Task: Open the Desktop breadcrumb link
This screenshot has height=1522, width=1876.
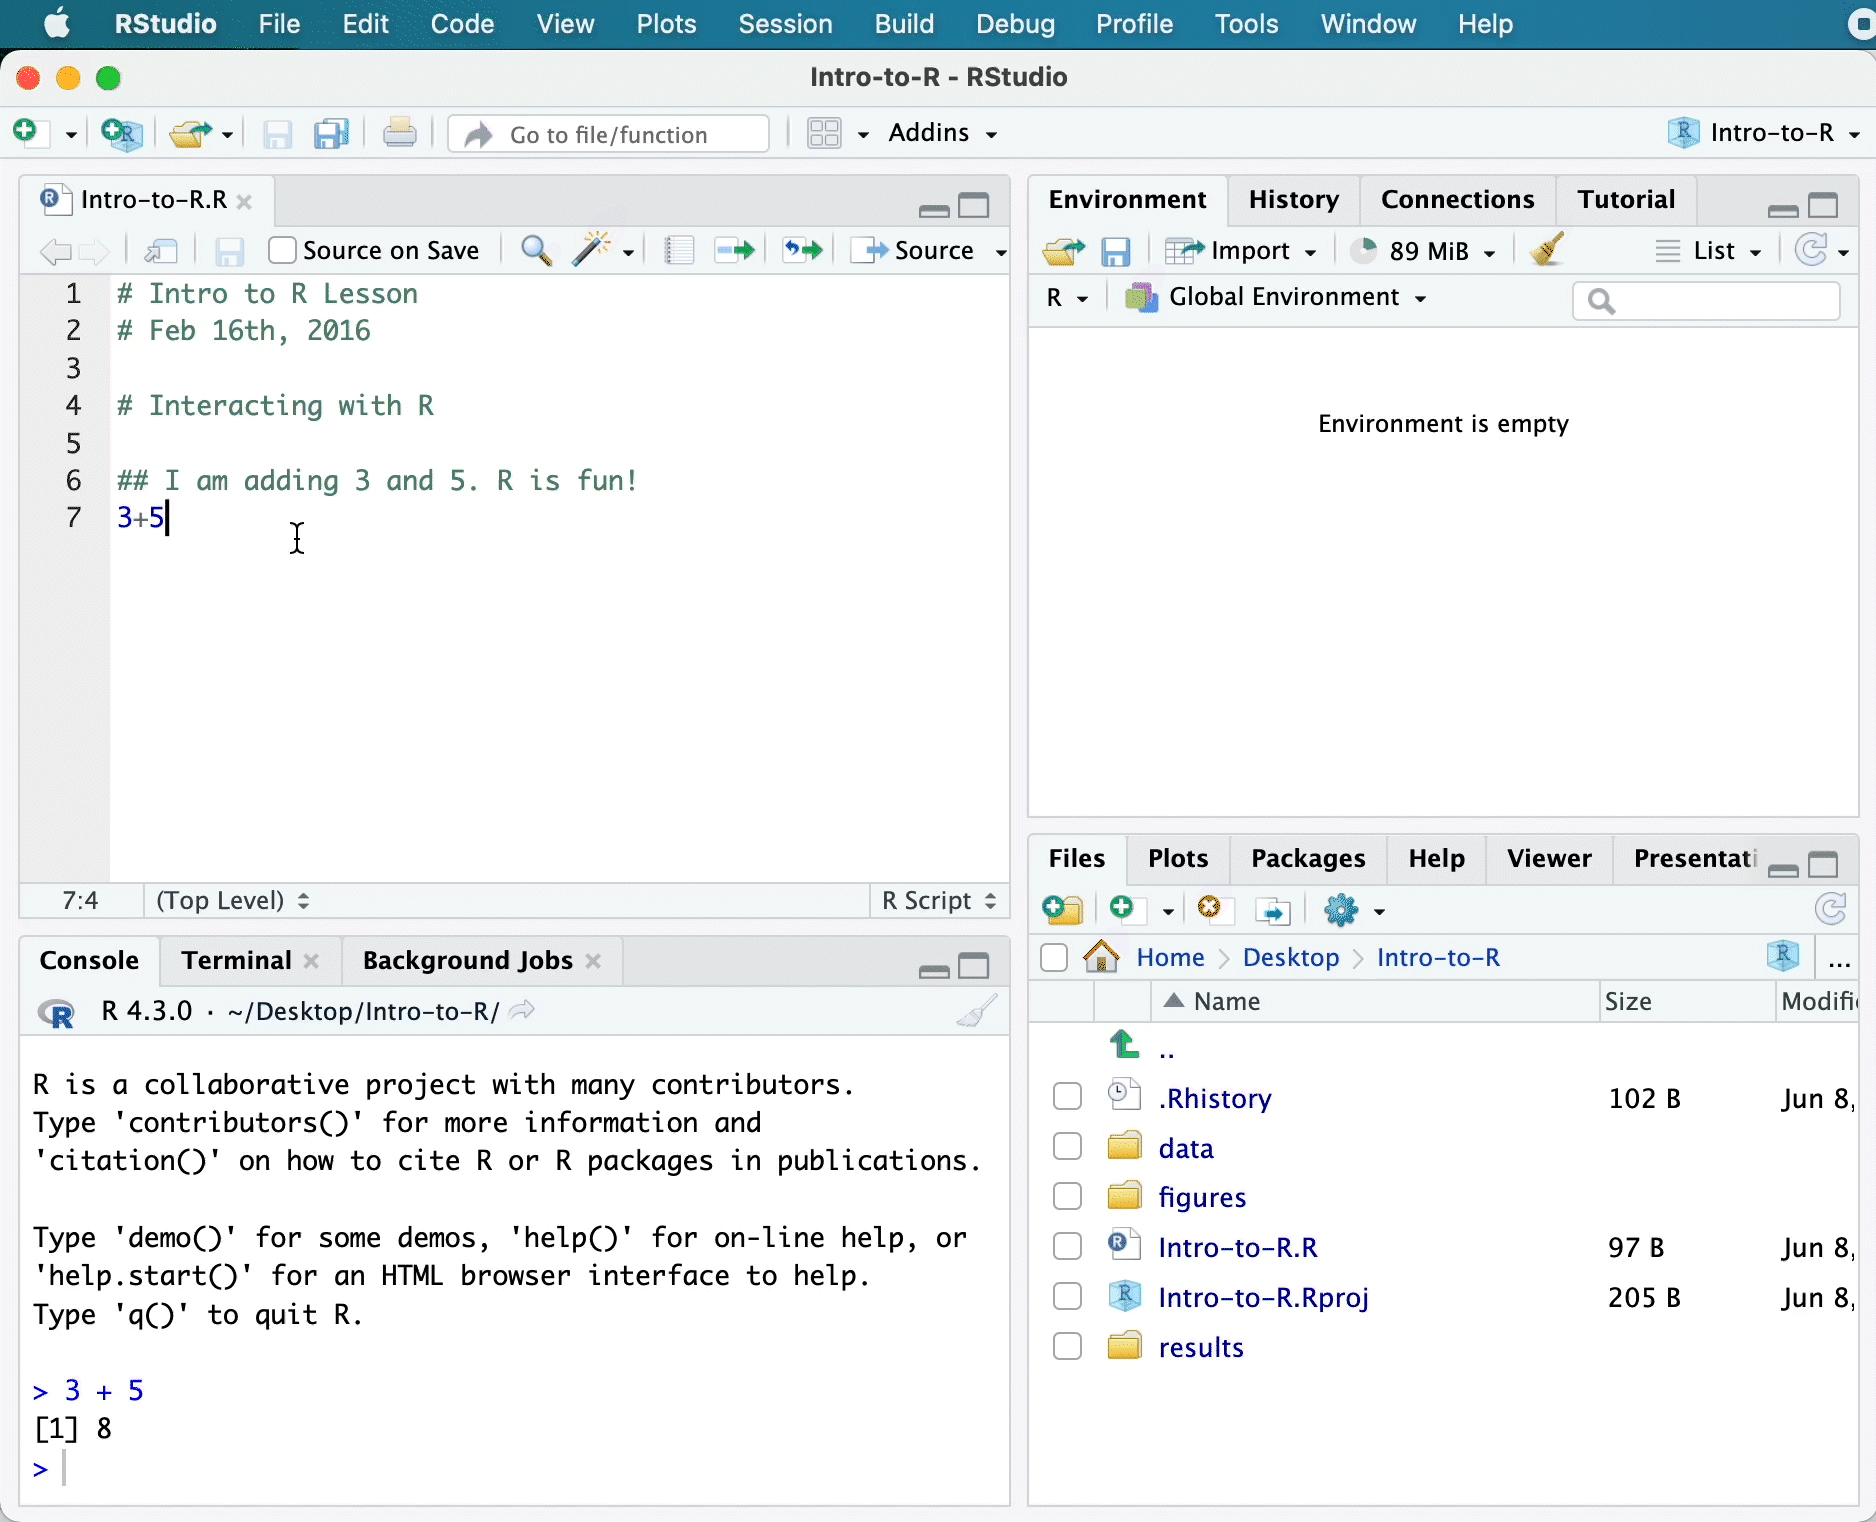Action: point(1290,957)
